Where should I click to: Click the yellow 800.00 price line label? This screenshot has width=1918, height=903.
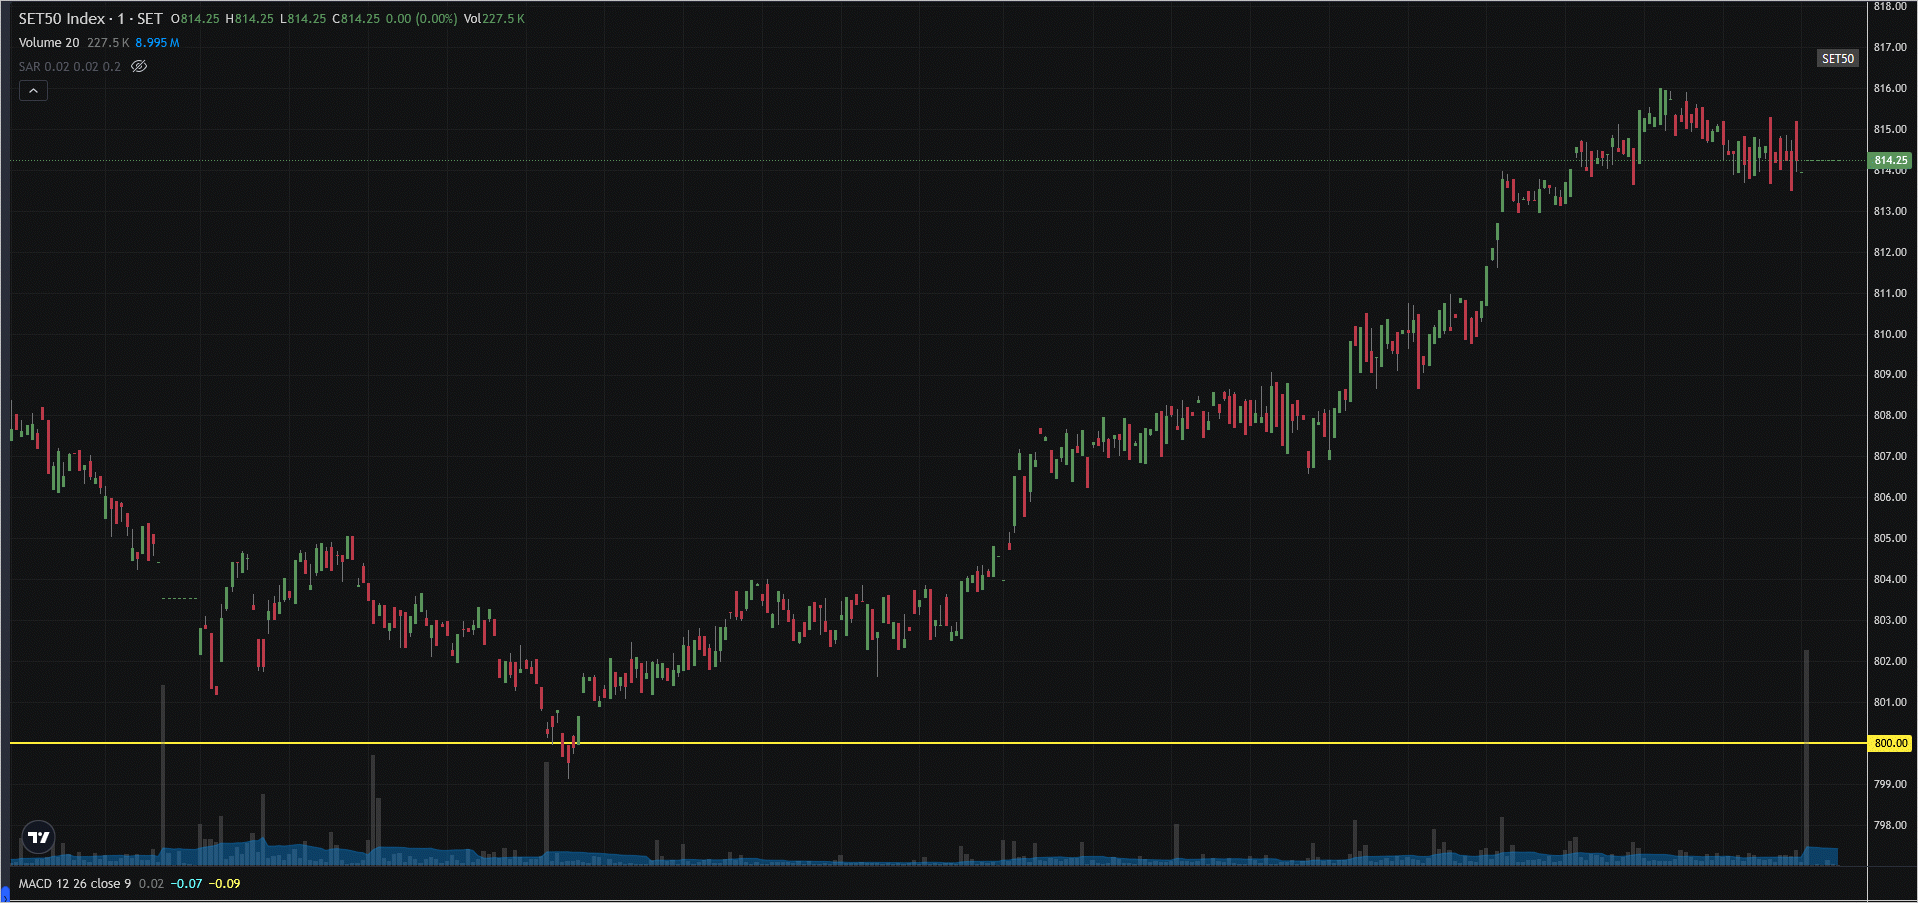click(x=1890, y=743)
